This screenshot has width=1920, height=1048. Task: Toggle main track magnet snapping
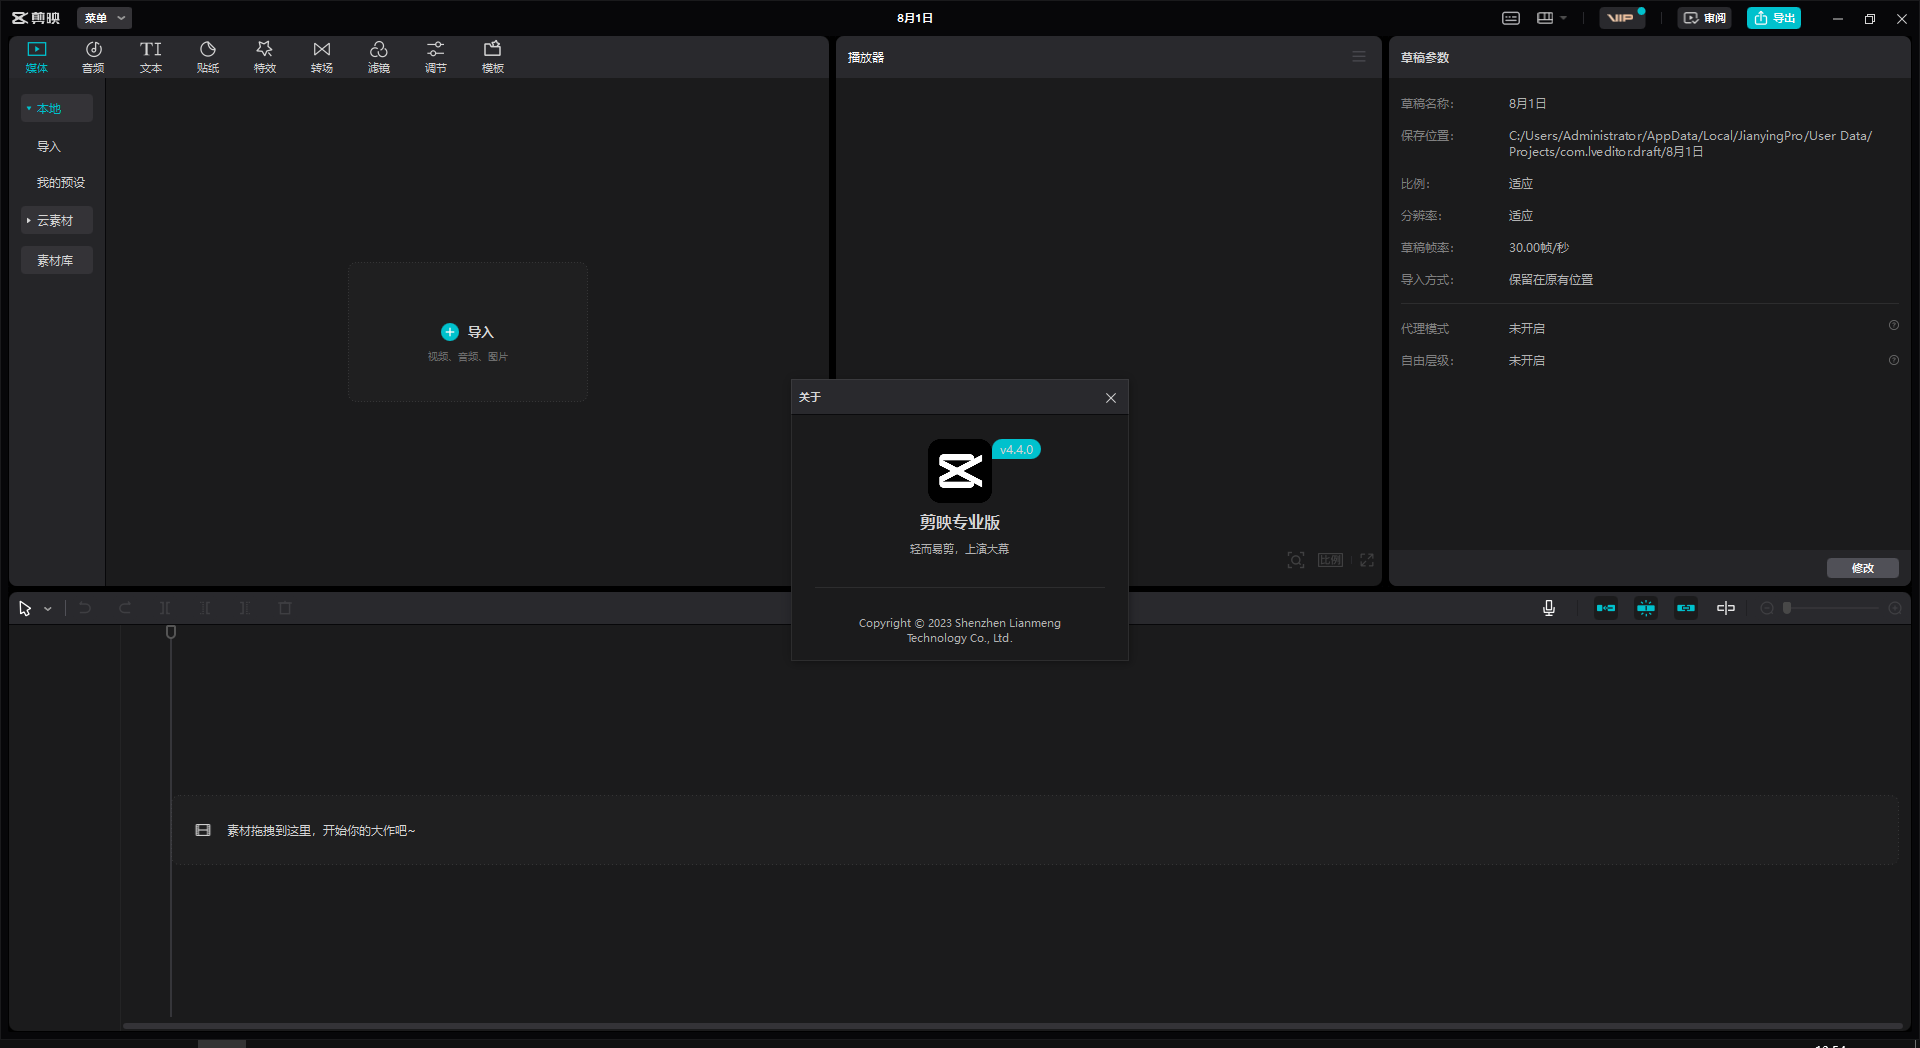pyautogui.click(x=1606, y=608)
